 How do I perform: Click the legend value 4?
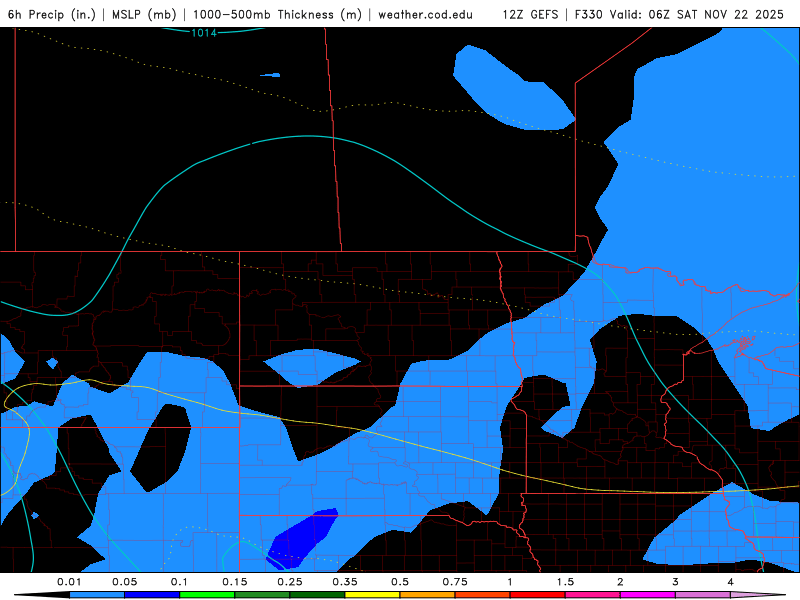point(731,582)
